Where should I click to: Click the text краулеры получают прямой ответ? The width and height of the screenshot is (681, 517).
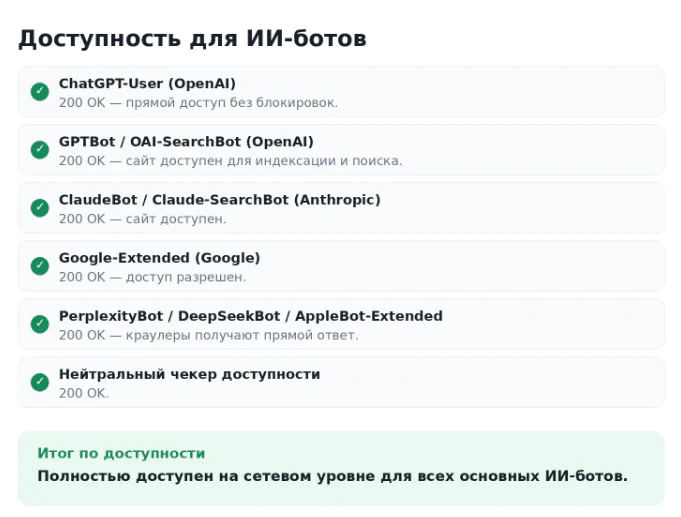pyautogui.click(x=242, y=336)
